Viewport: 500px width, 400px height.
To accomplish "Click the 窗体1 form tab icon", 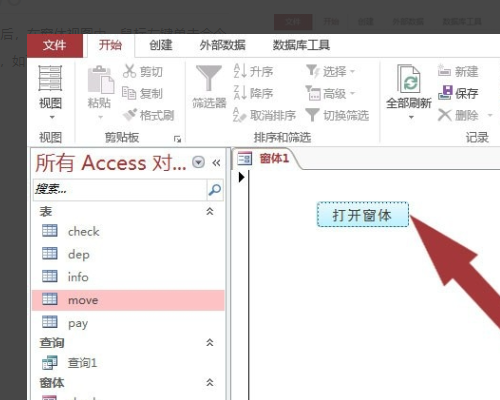I will pos(244,158).
